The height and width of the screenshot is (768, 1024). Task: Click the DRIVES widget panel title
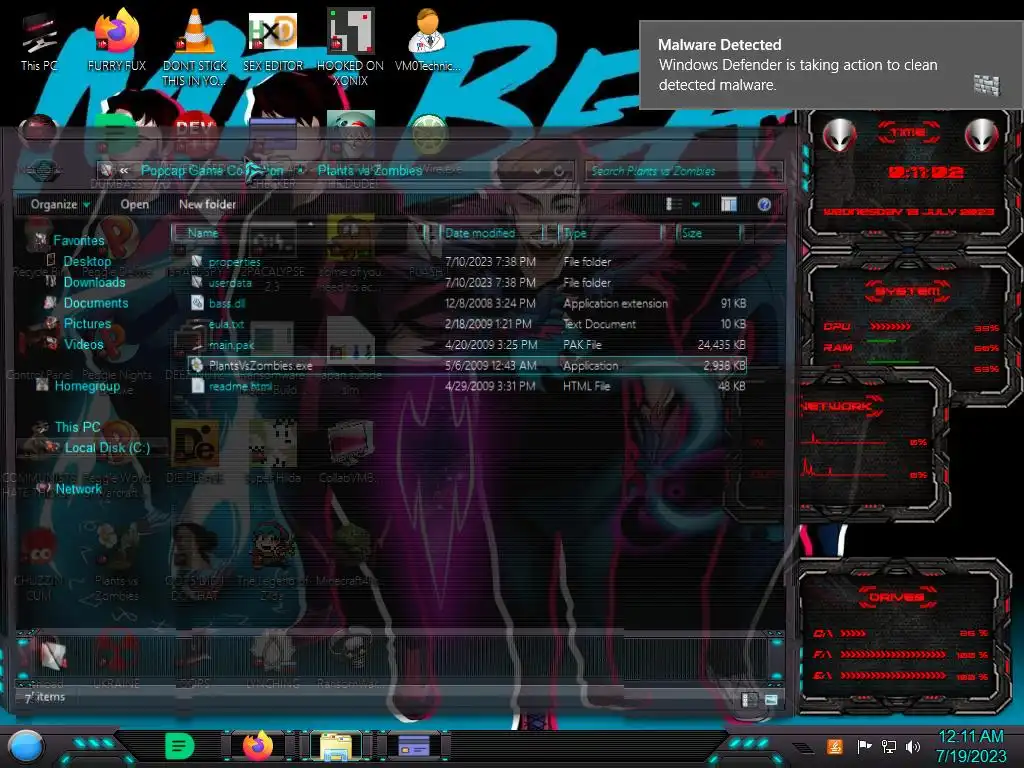tap(897, 597)
